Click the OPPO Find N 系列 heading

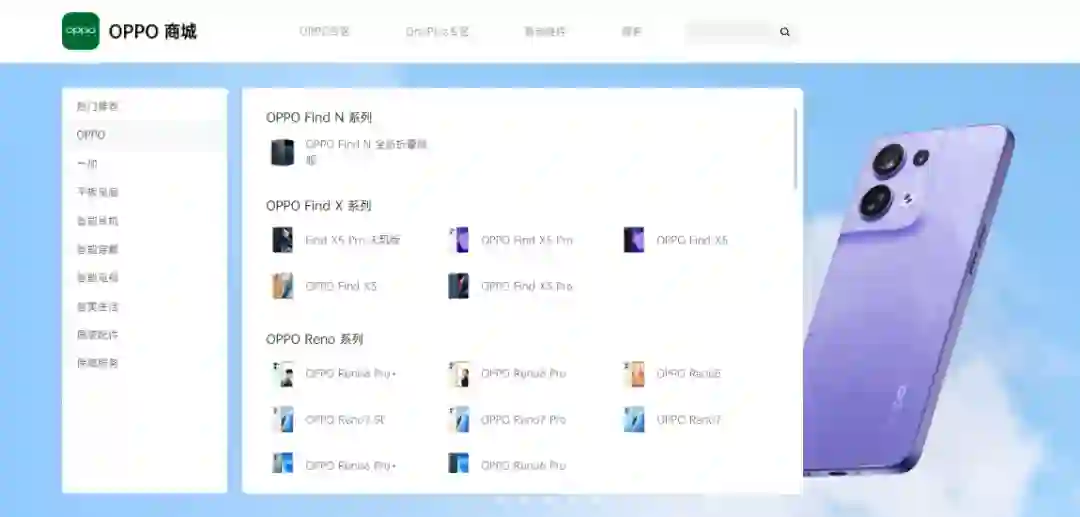[x=319, y=118]
